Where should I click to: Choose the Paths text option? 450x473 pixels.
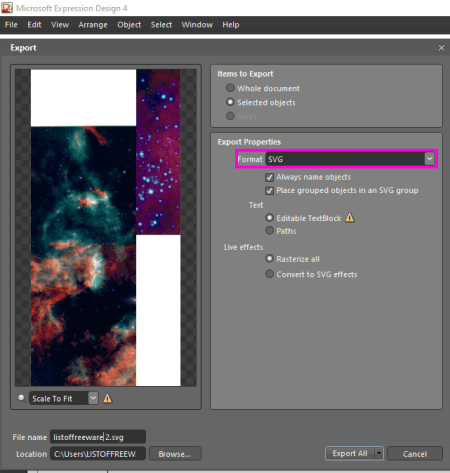coord(269,231)
